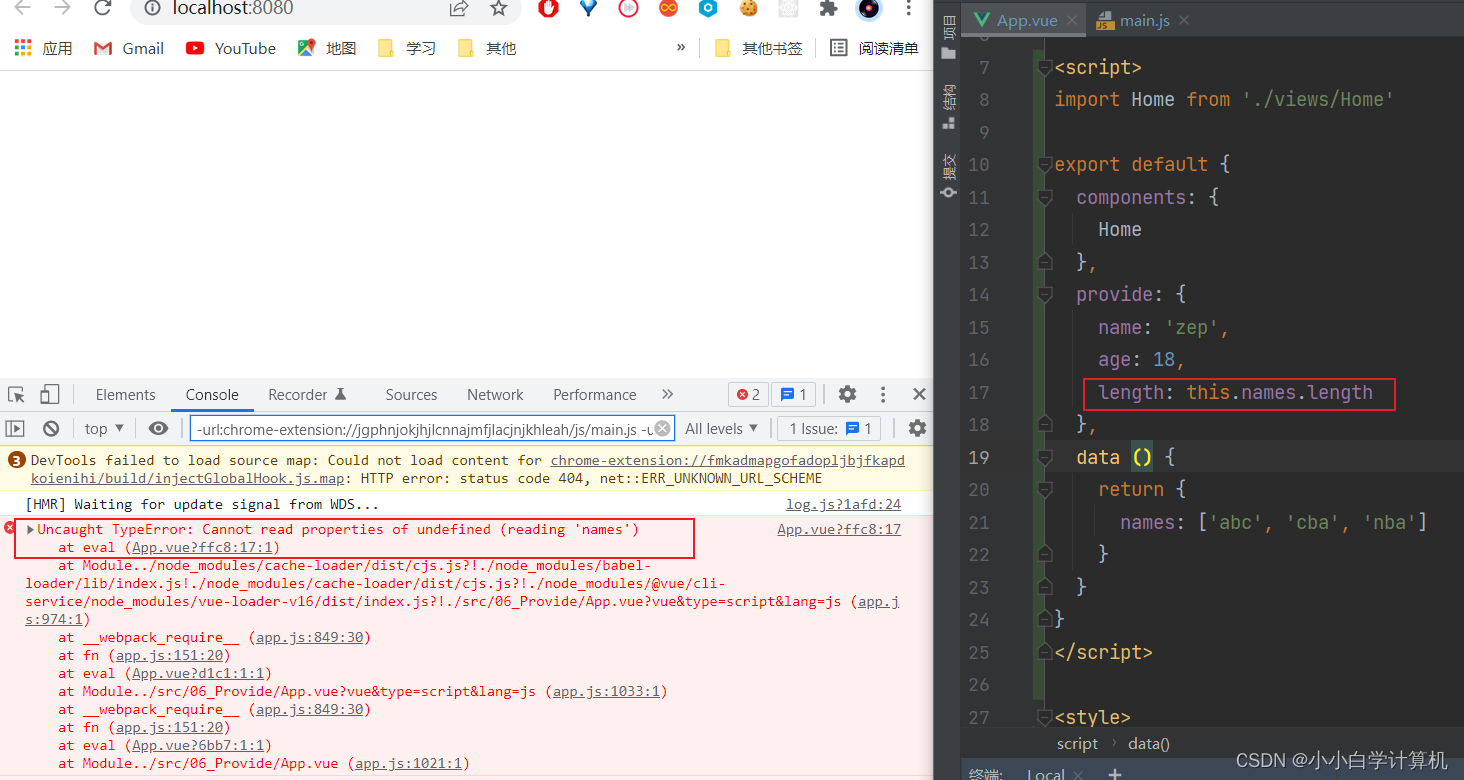Select the Local terminal tab

pos(1046,773)
